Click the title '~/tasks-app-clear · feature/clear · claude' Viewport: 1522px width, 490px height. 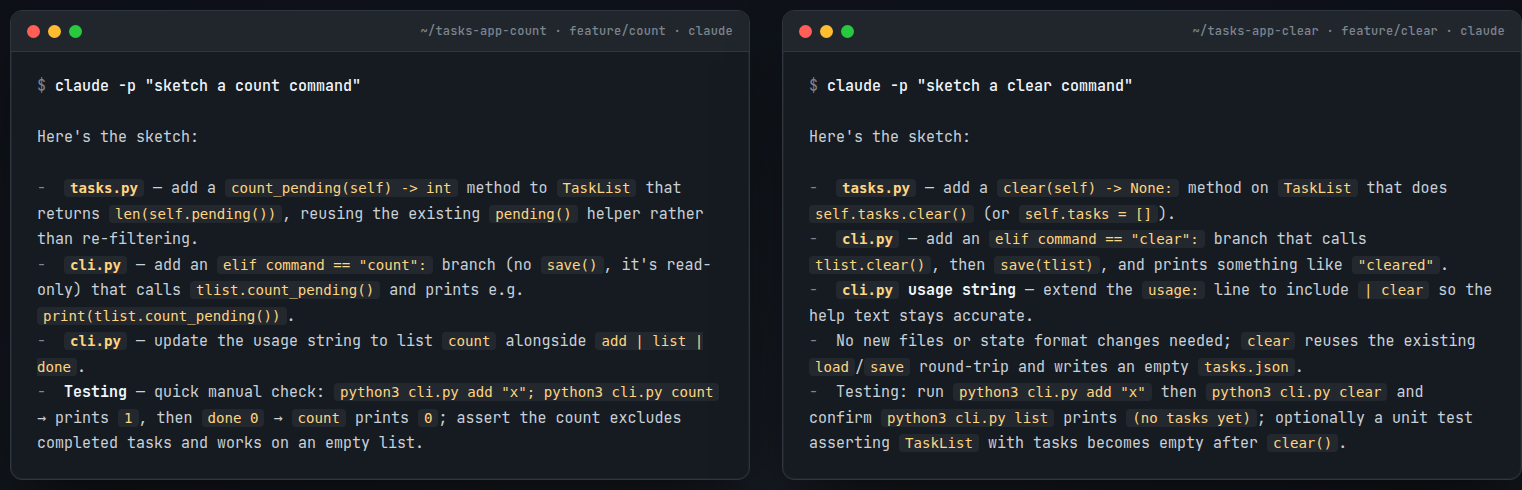1348,31
